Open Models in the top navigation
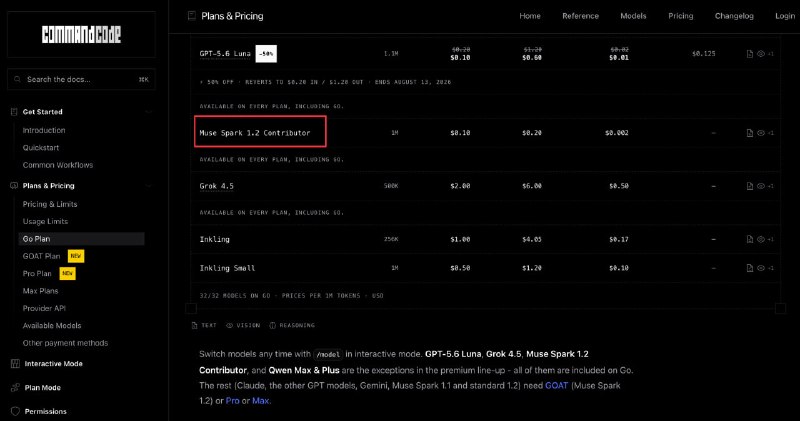The height and width of the screenshot is (421, 800). pos(633,16)
